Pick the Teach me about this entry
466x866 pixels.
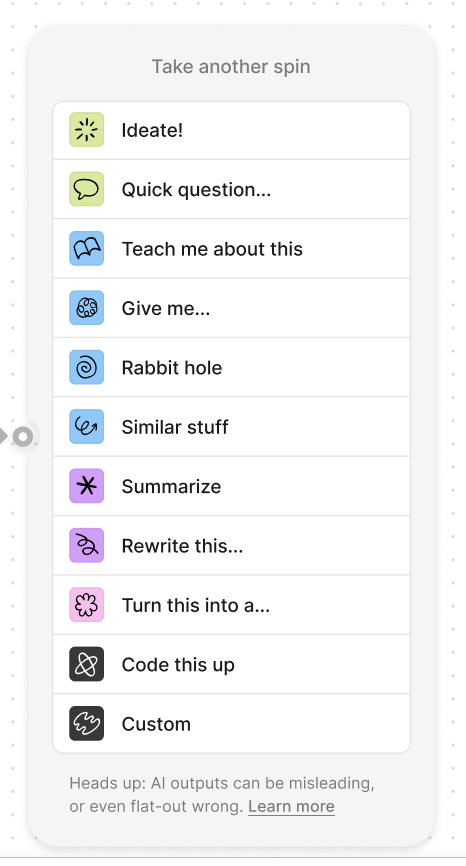pyautogui.click(x=231, y=249)
